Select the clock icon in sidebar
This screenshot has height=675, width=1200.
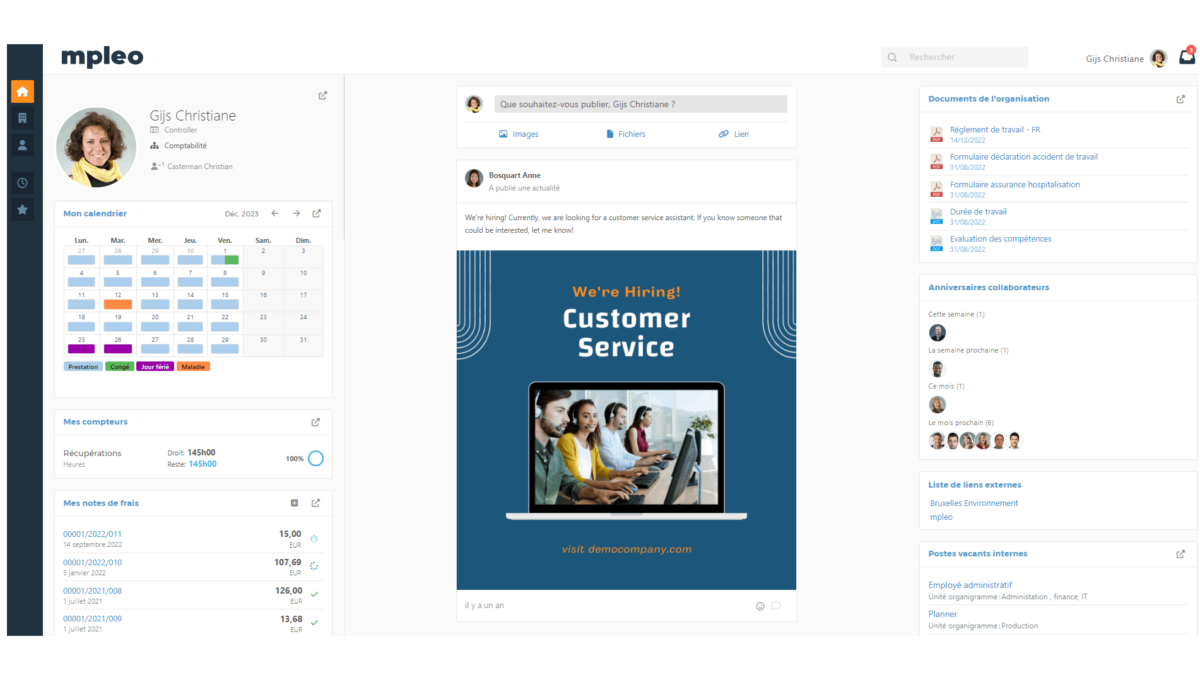click(22, 183)
